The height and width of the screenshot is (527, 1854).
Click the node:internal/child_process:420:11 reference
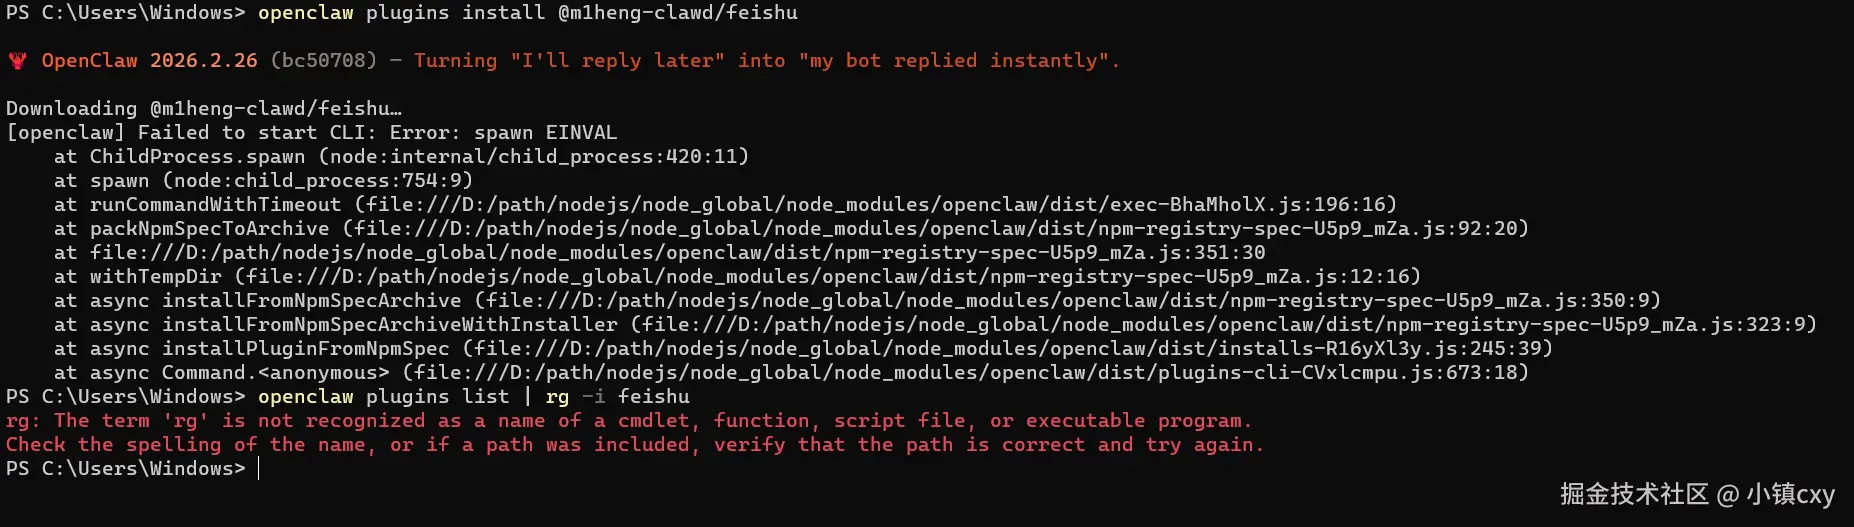tap(533, 156)
